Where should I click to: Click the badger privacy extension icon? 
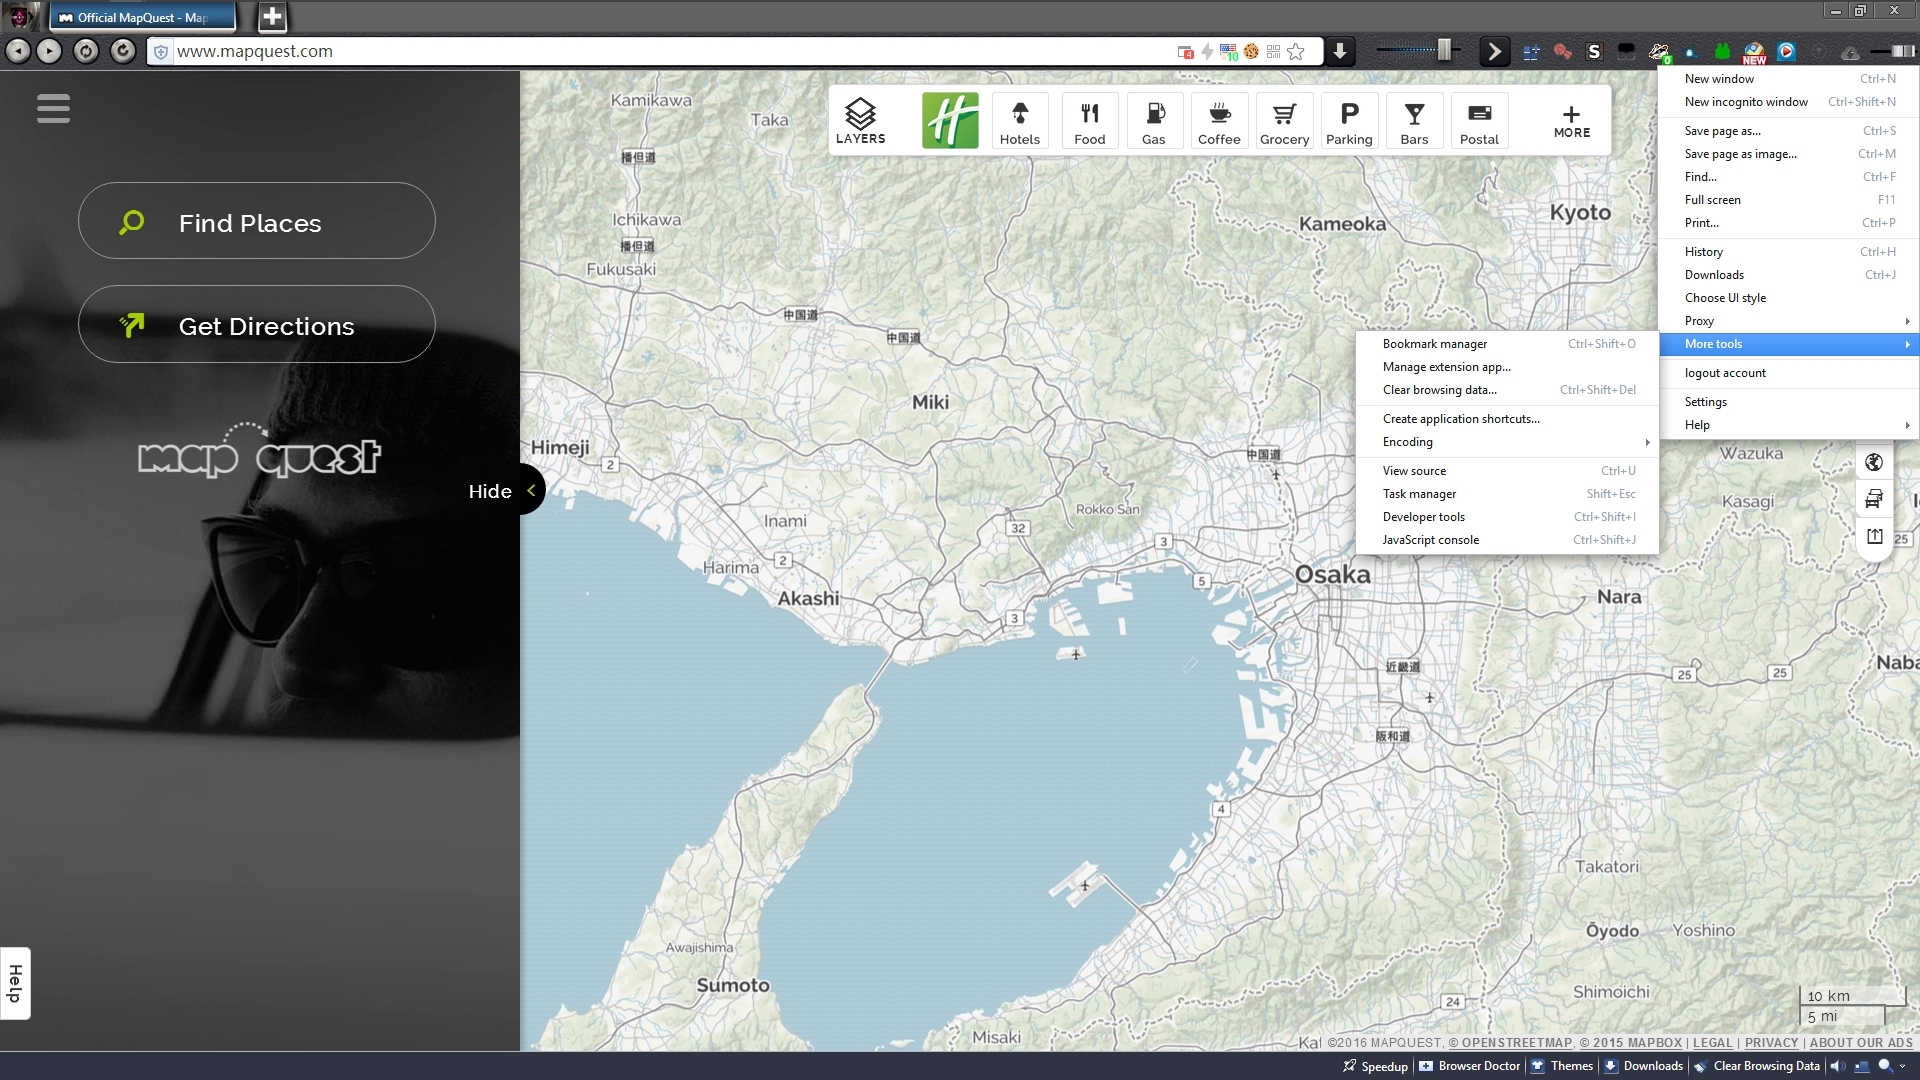tap(1659, 52)
